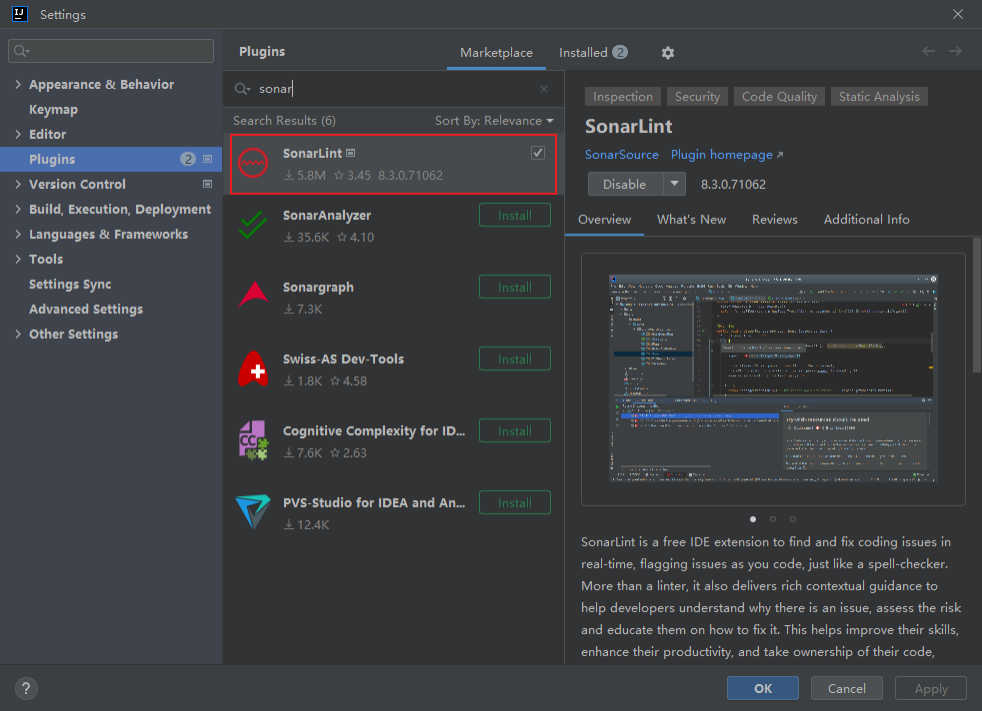
Task: Expand the Editor settings node
Action: [18, 134]
